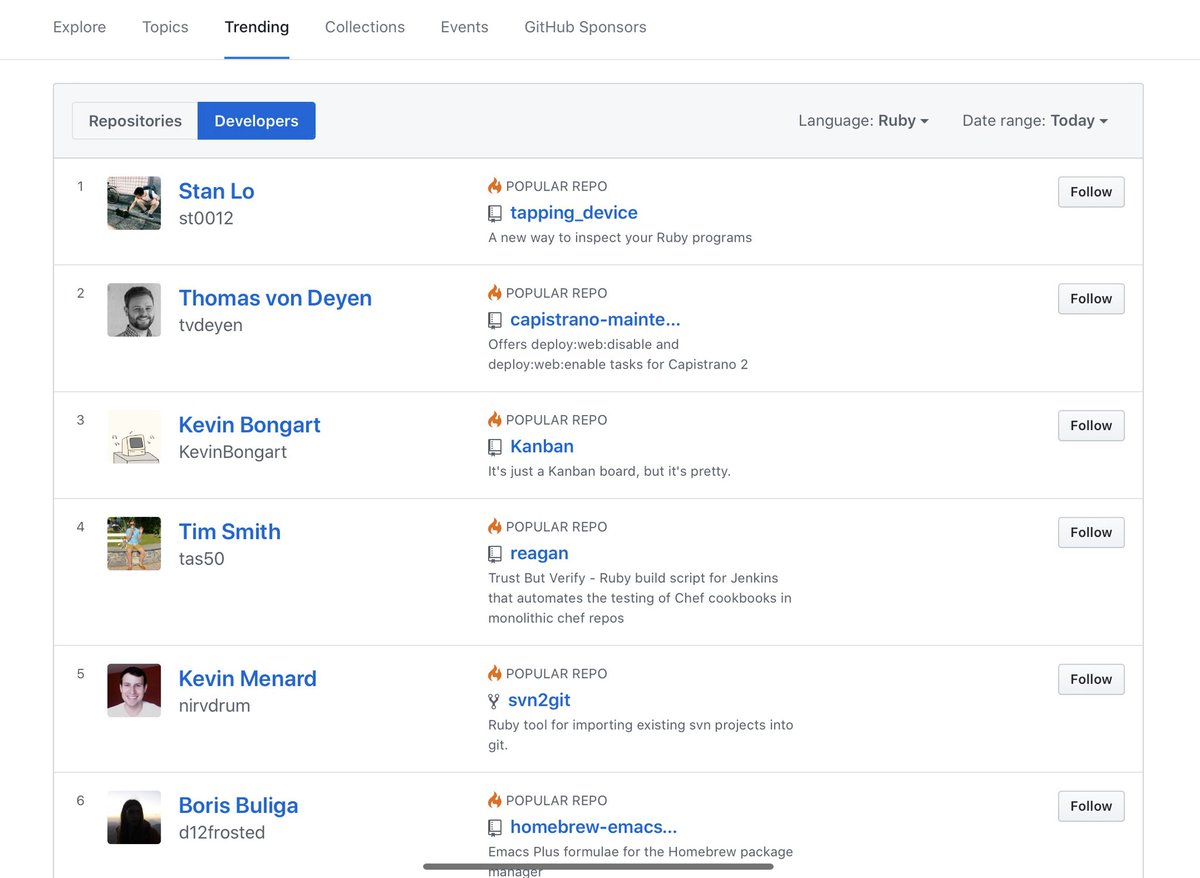Click Boris Buliga's dark avatar
Screen dimensions: 1200x878
[134, 818]
